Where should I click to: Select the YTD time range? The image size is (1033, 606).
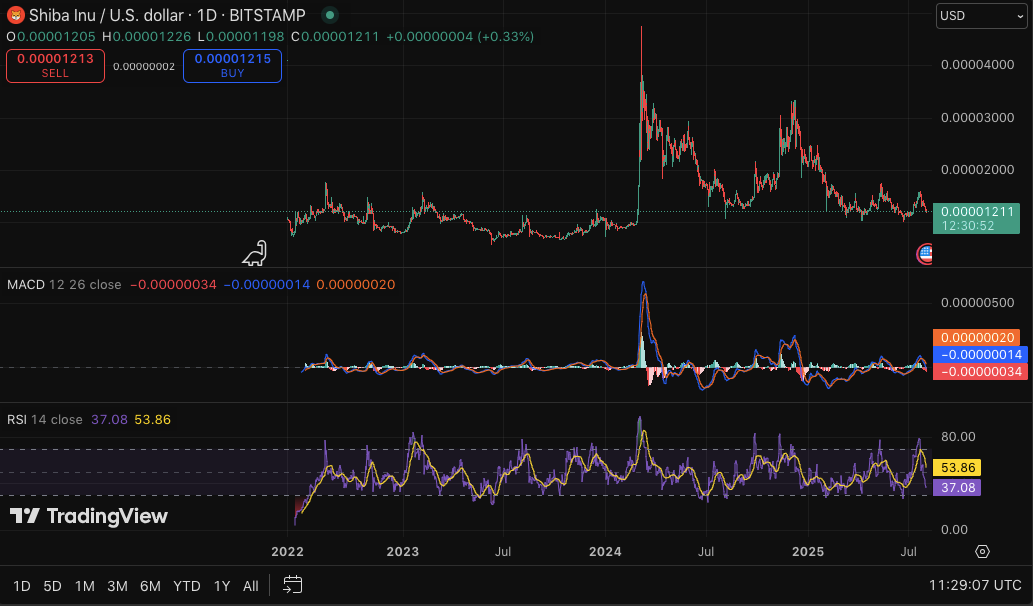(186, 586)
